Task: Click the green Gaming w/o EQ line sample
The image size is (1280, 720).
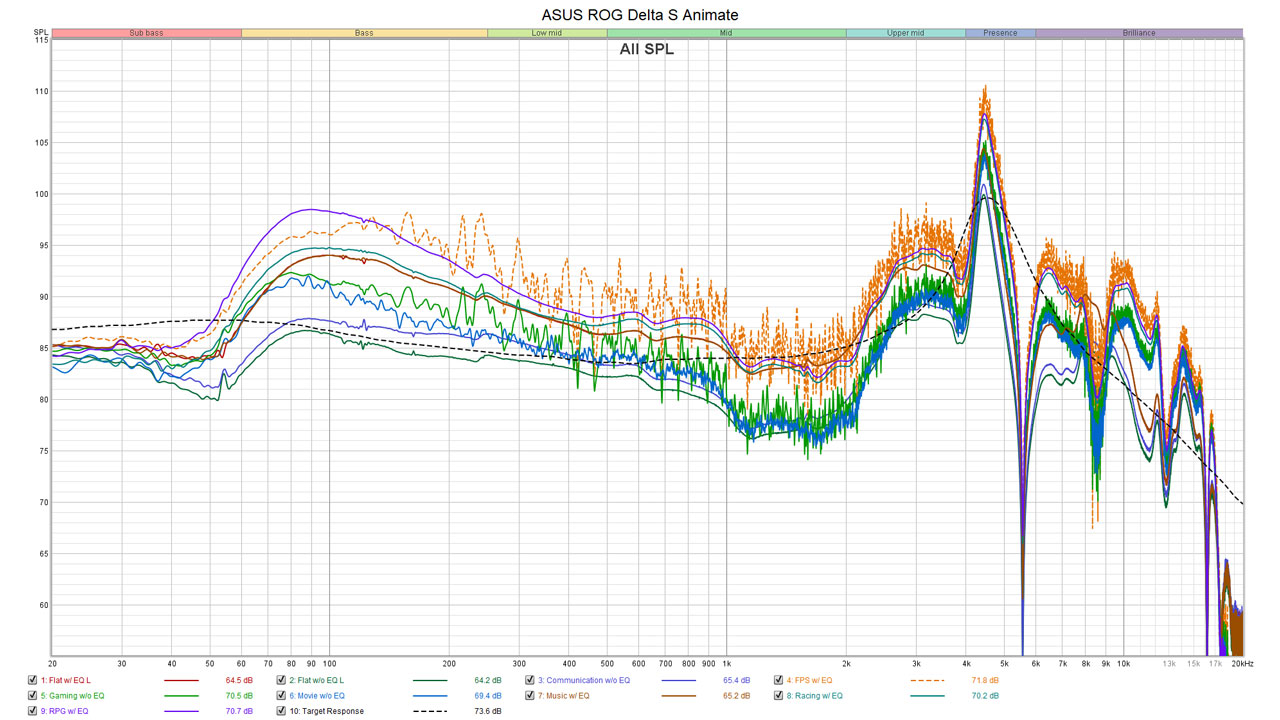Action: [x=181, y=695]
